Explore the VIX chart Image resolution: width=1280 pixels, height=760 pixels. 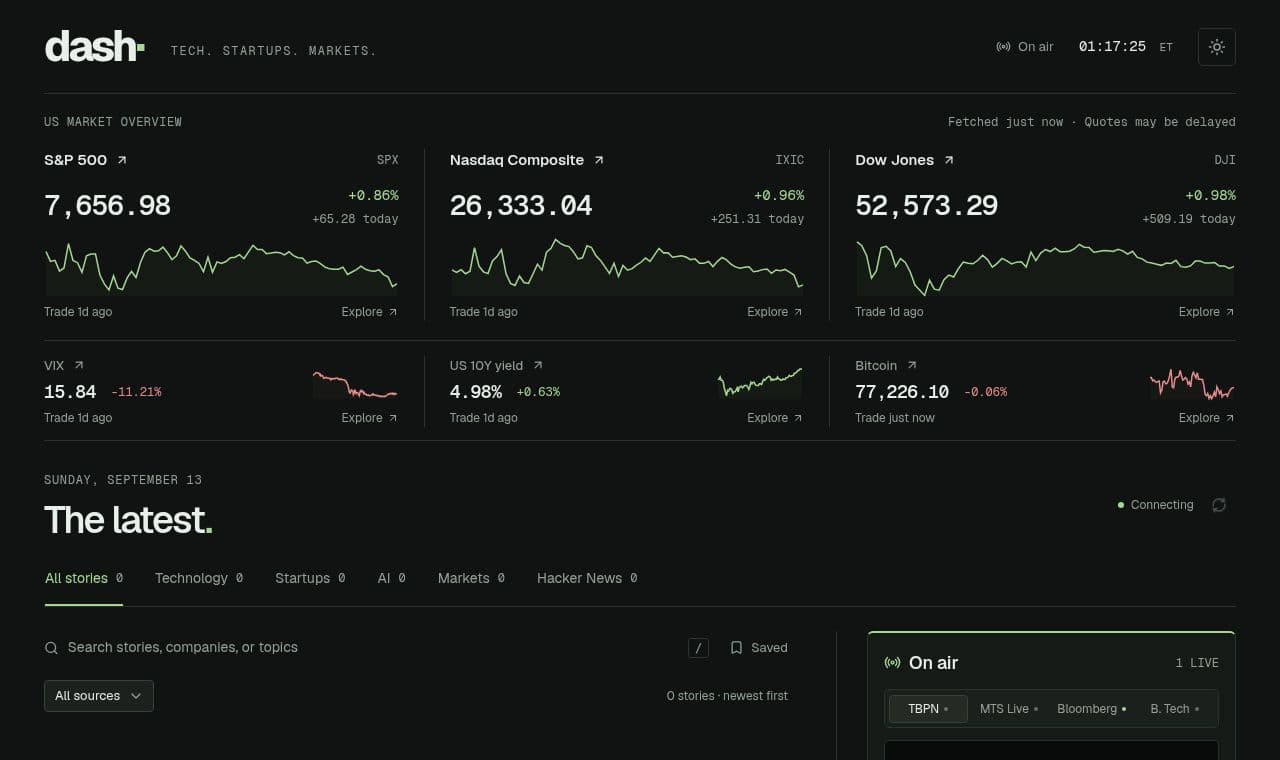click(x=370, y=418)
